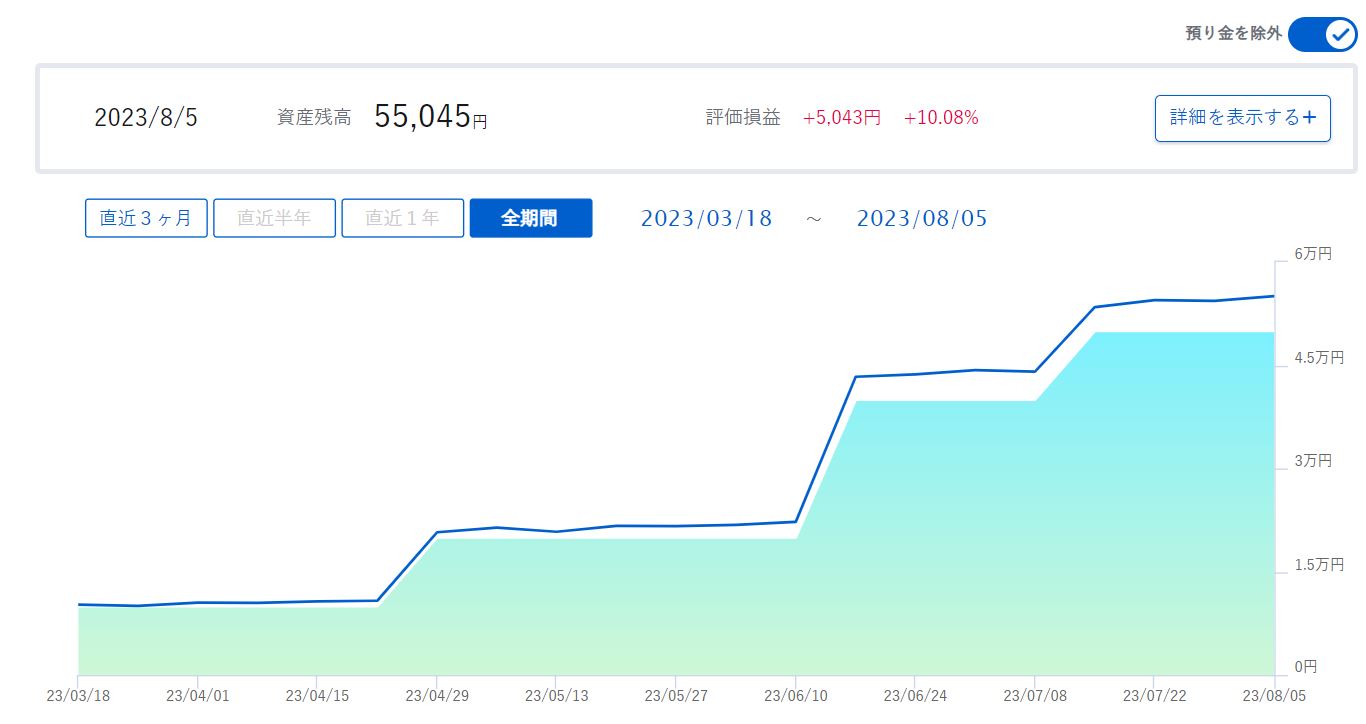Click the 23/08/05 x-axis label
Image resolution: width=1366 pixels, height=724 pixels.
[1274, 695]
